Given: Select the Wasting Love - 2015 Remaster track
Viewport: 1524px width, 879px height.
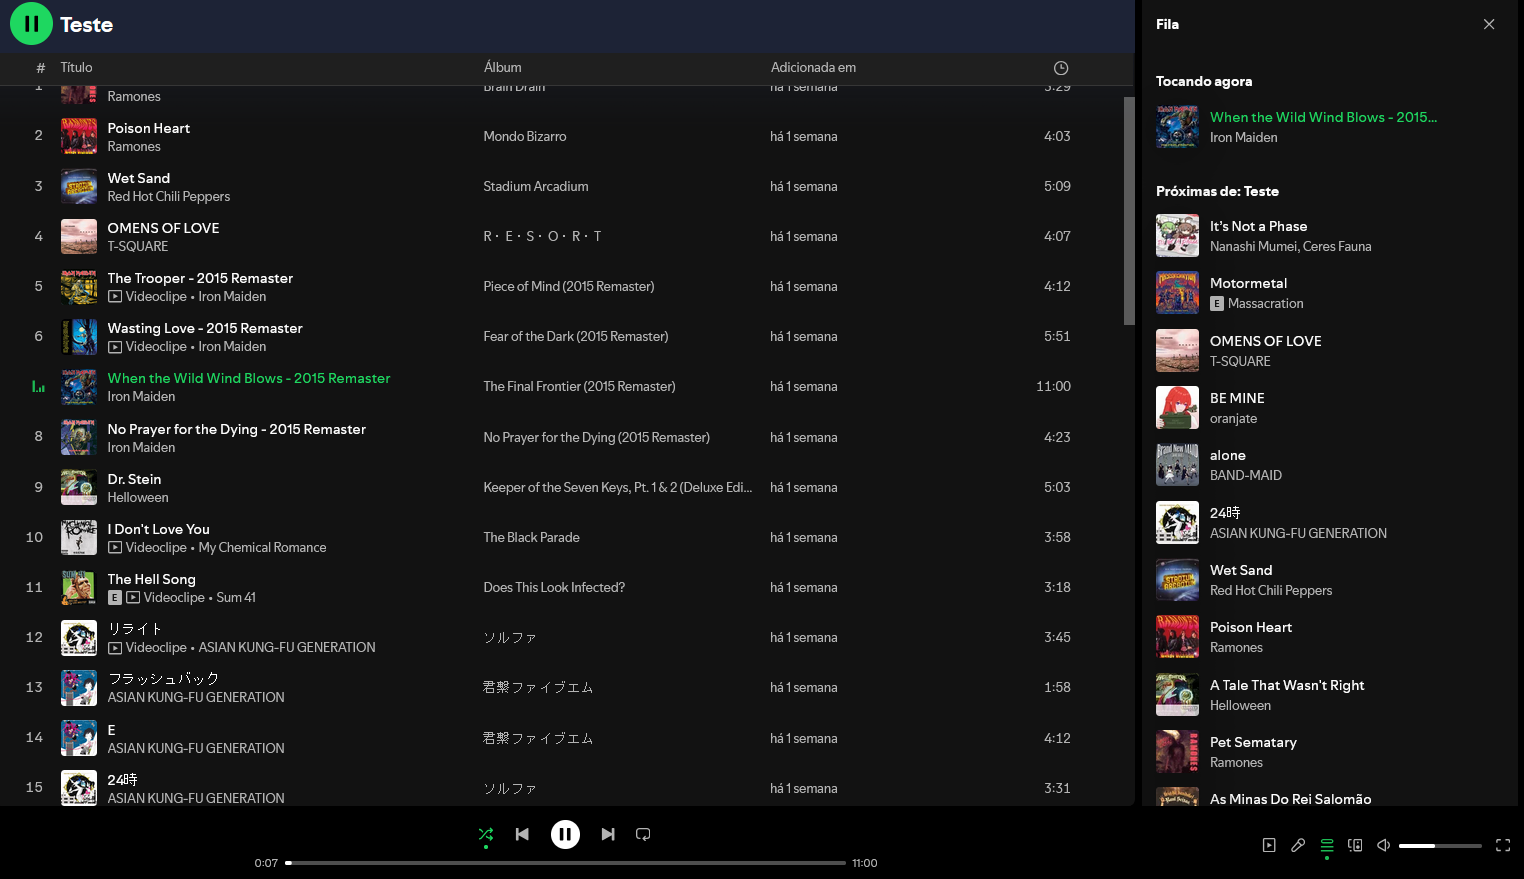Looking at the screenshot, I should pos(205,328).
